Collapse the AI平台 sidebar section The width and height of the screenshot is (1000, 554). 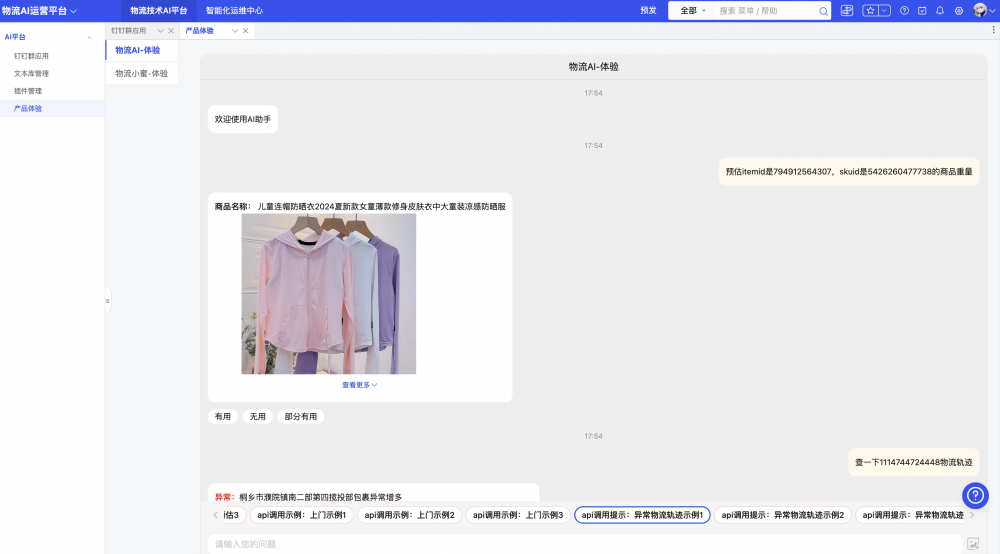89,37
